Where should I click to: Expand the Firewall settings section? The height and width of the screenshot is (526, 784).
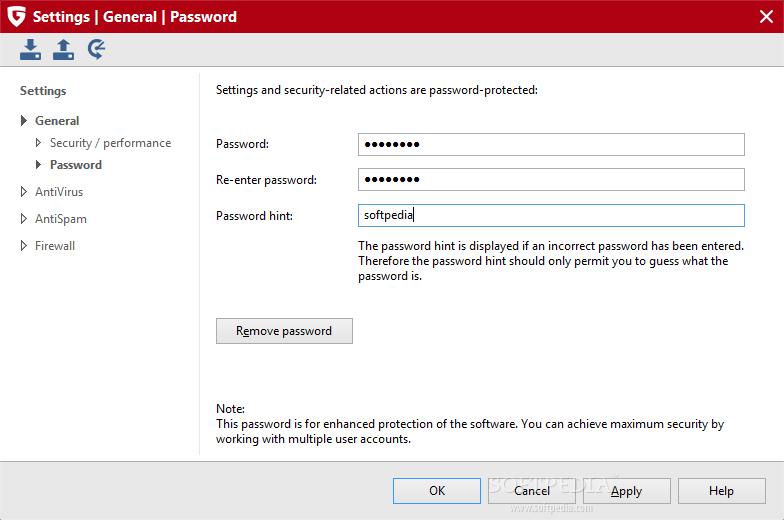coord(24,246)
